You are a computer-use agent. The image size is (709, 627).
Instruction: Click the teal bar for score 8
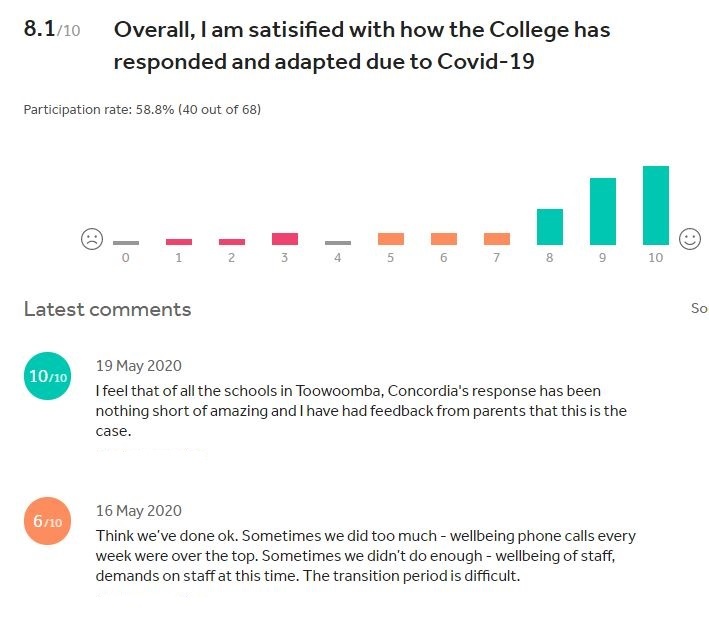coord(550,227)
